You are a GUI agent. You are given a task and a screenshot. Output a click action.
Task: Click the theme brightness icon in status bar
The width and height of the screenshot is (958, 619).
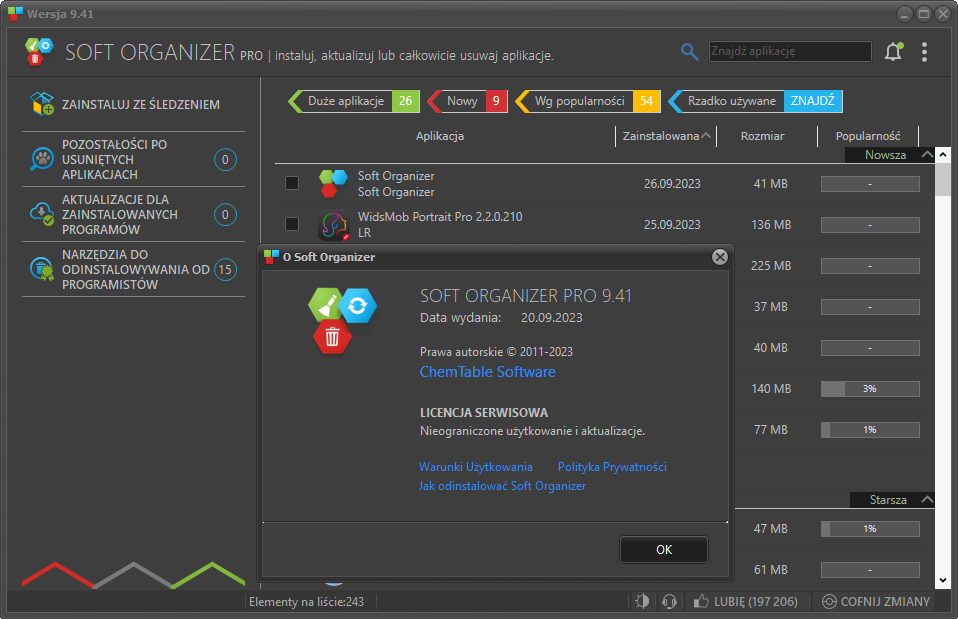[642, 602]
